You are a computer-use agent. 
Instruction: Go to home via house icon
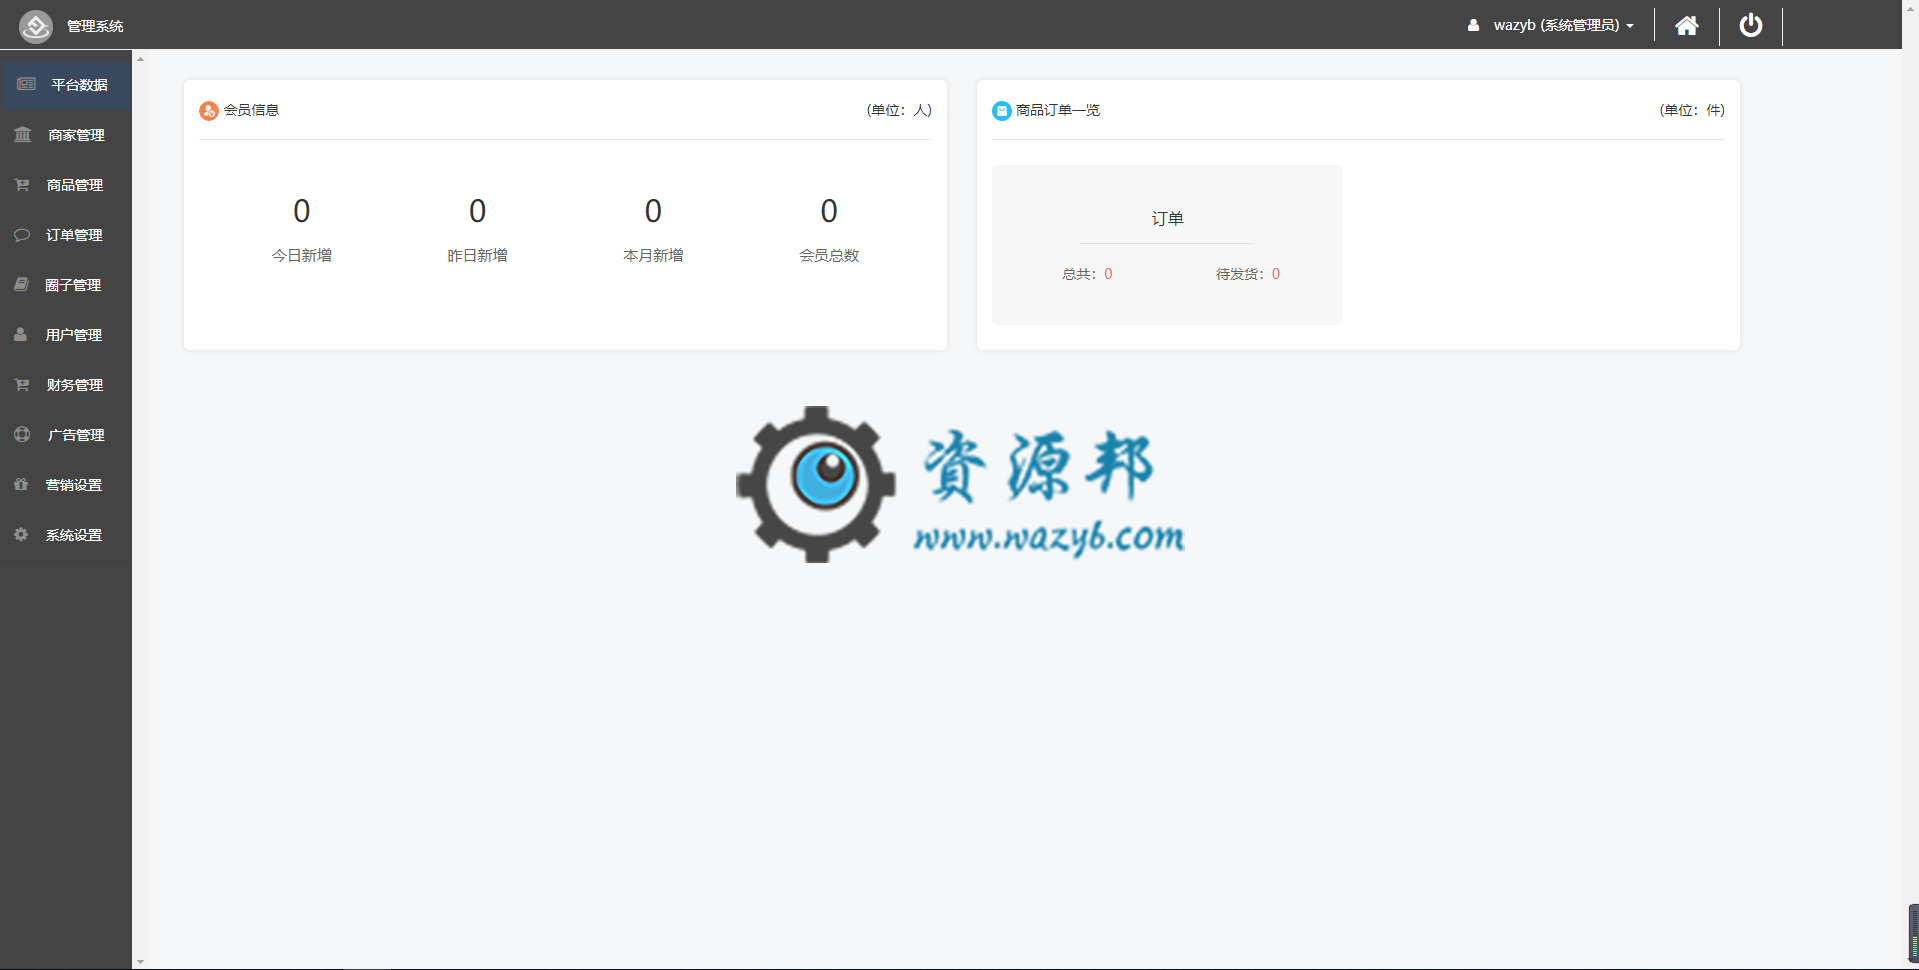1687,25
